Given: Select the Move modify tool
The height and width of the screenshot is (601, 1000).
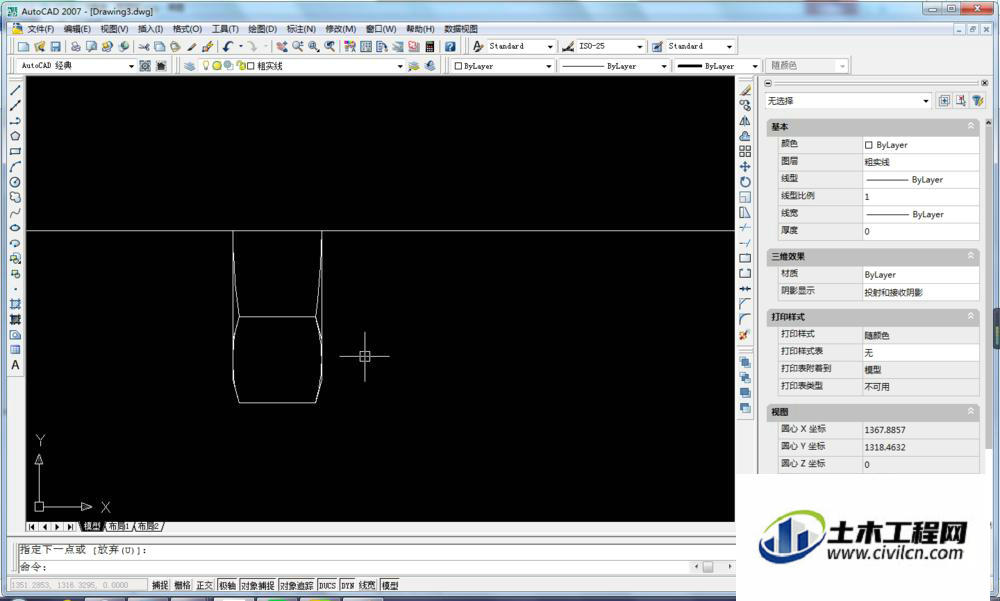Looking at the screenshot, I should pyautogui.click(x=745, y=167).
